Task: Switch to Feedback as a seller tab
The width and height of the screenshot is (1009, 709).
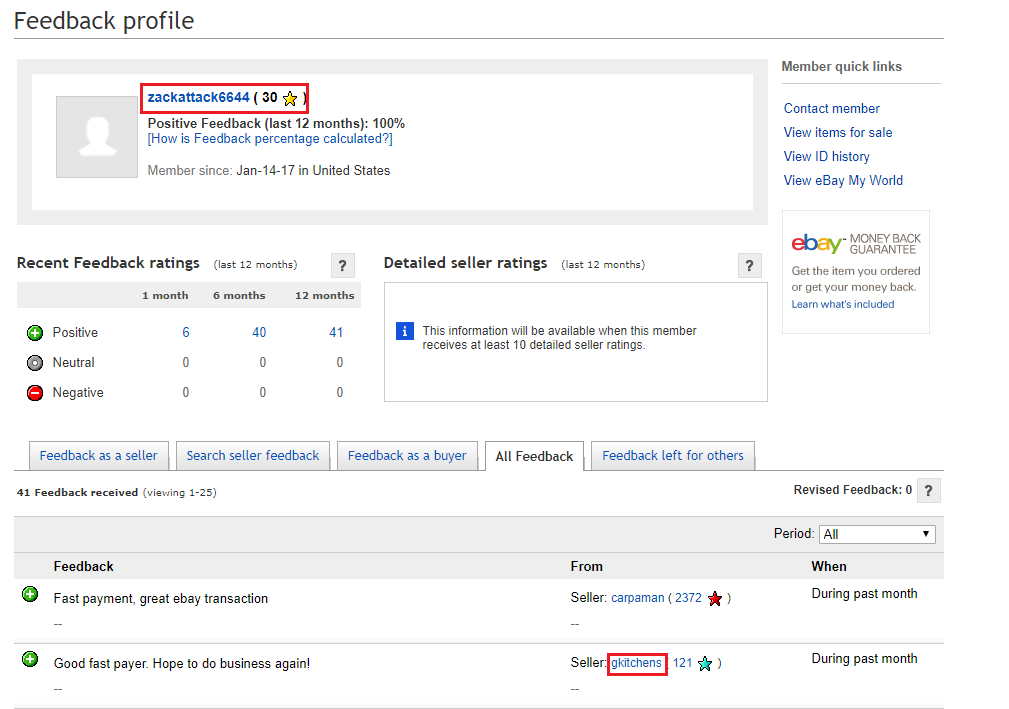Action: pyautogui.click(x=99, y=456)
